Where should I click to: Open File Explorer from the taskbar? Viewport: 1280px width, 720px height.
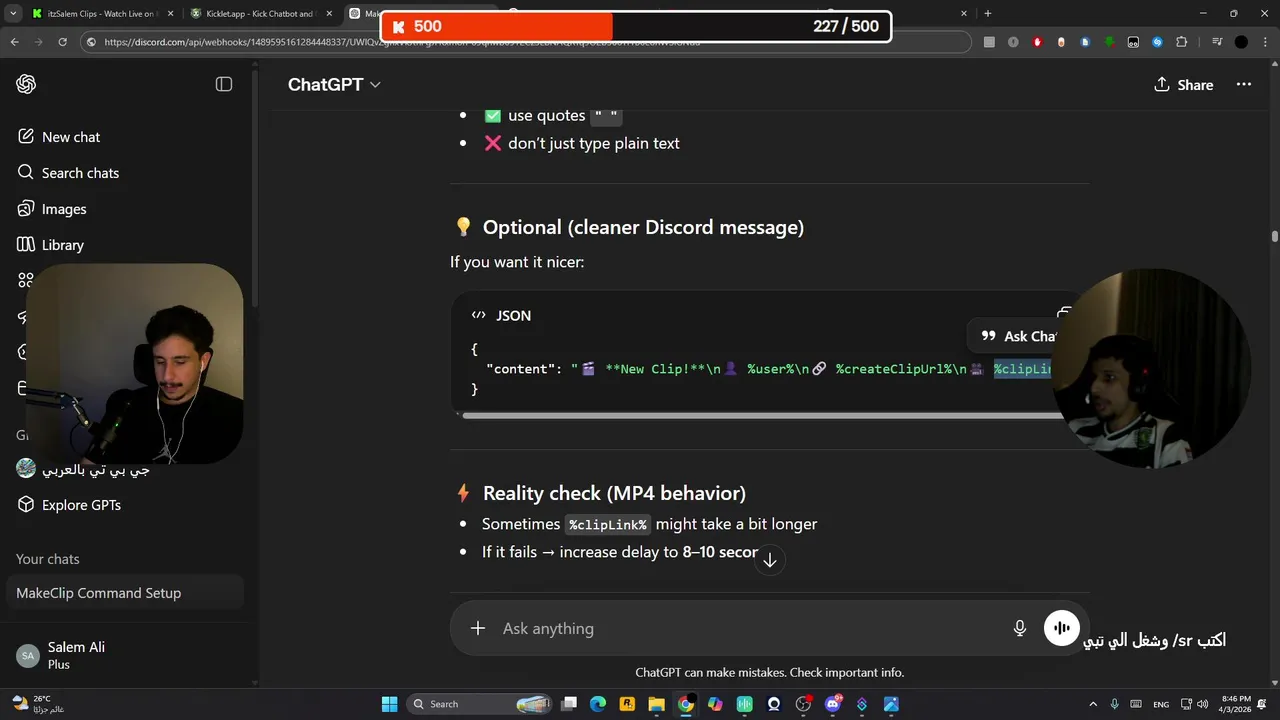pos(656,704)
